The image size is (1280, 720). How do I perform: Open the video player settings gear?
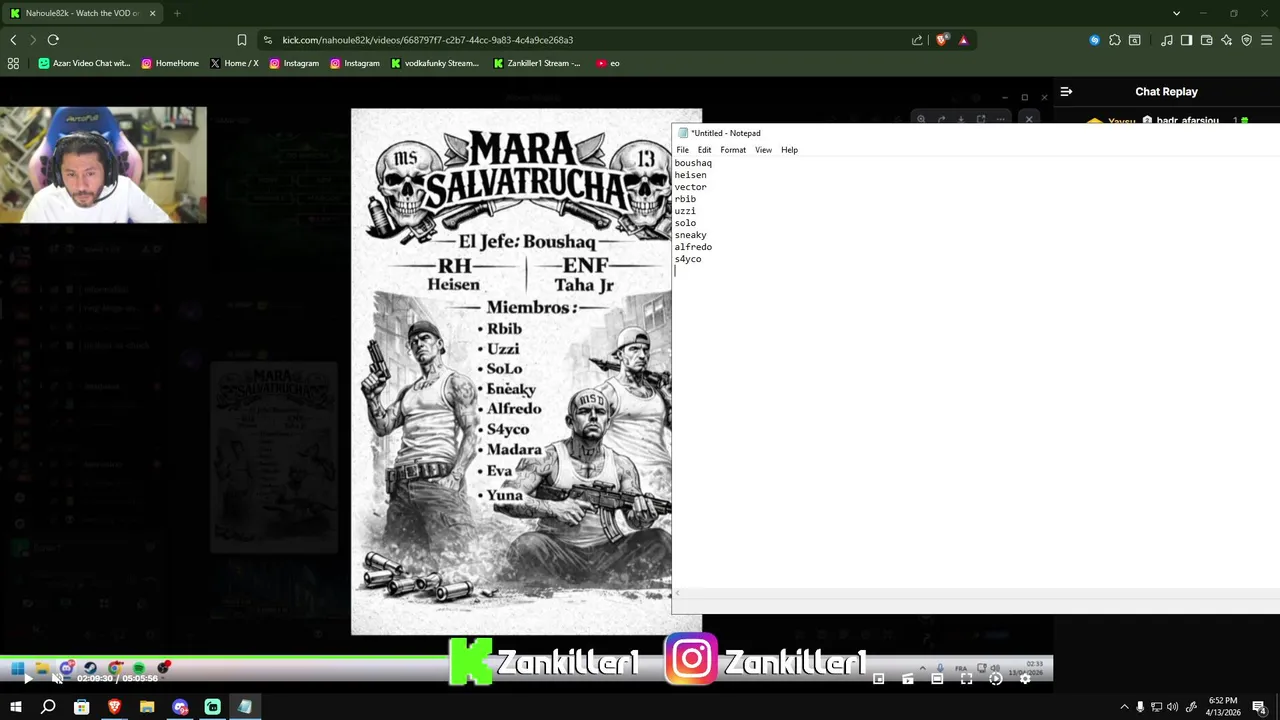pyautogui.click(x=1025, y=679)
